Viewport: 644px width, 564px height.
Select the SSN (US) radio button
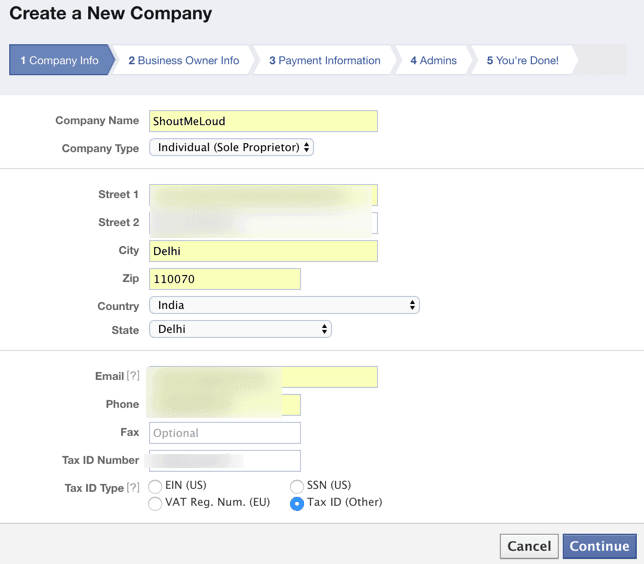[x=297, y=486]
